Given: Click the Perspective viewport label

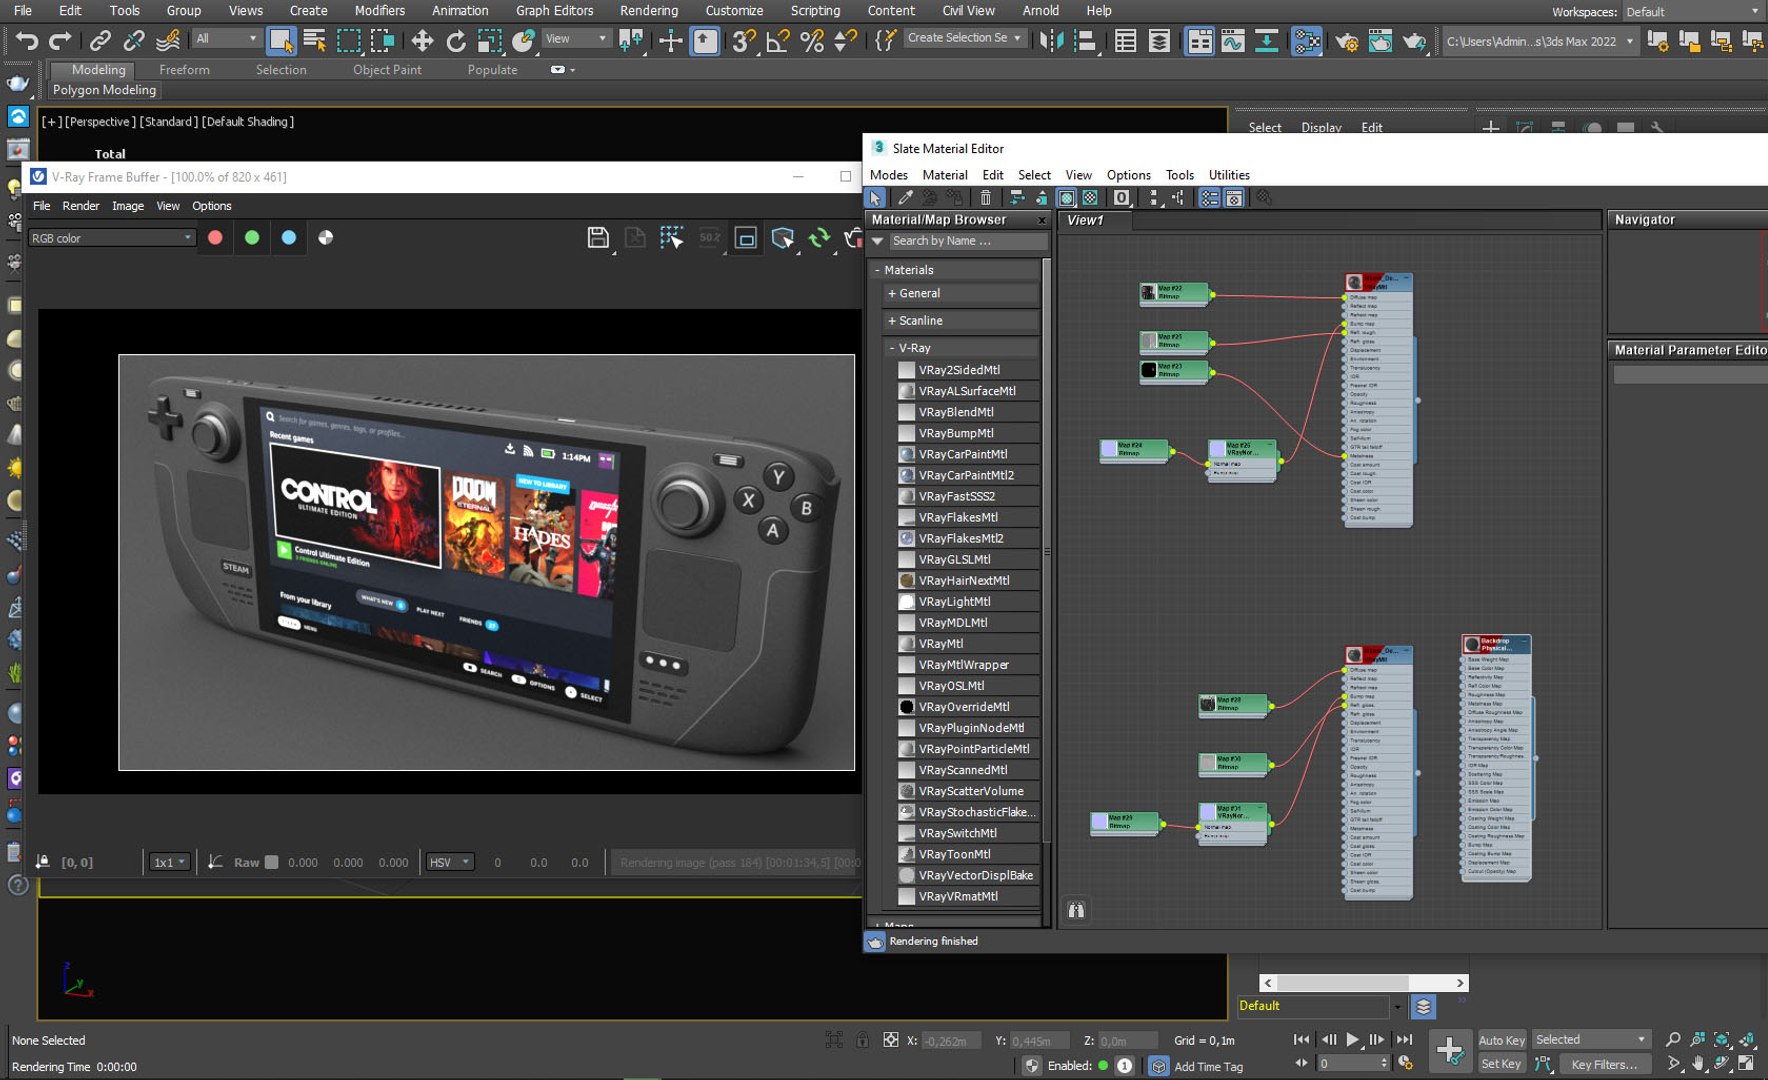Looking at the screenshot, I should (x=99, y=122).
